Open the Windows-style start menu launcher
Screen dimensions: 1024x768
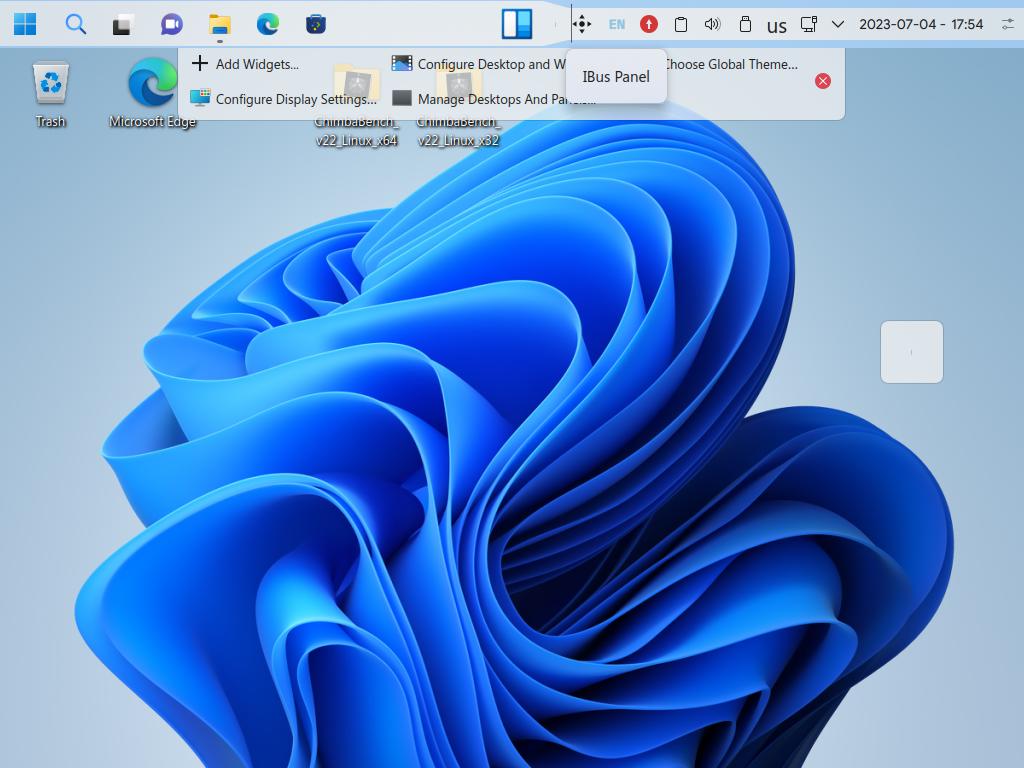click(25, 24)
